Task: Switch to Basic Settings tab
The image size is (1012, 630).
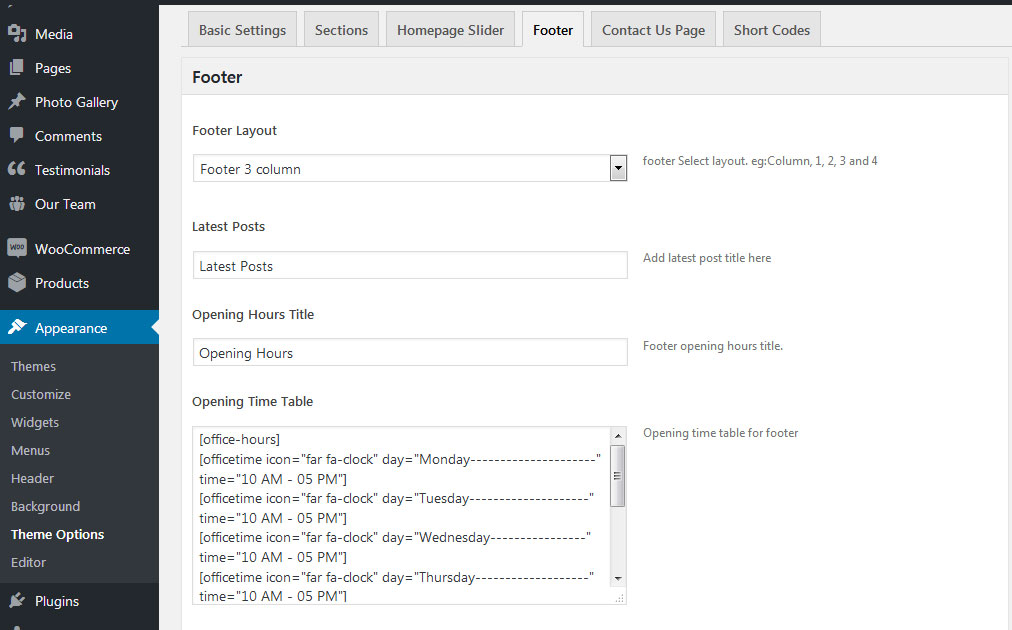Action: [242, 30]
